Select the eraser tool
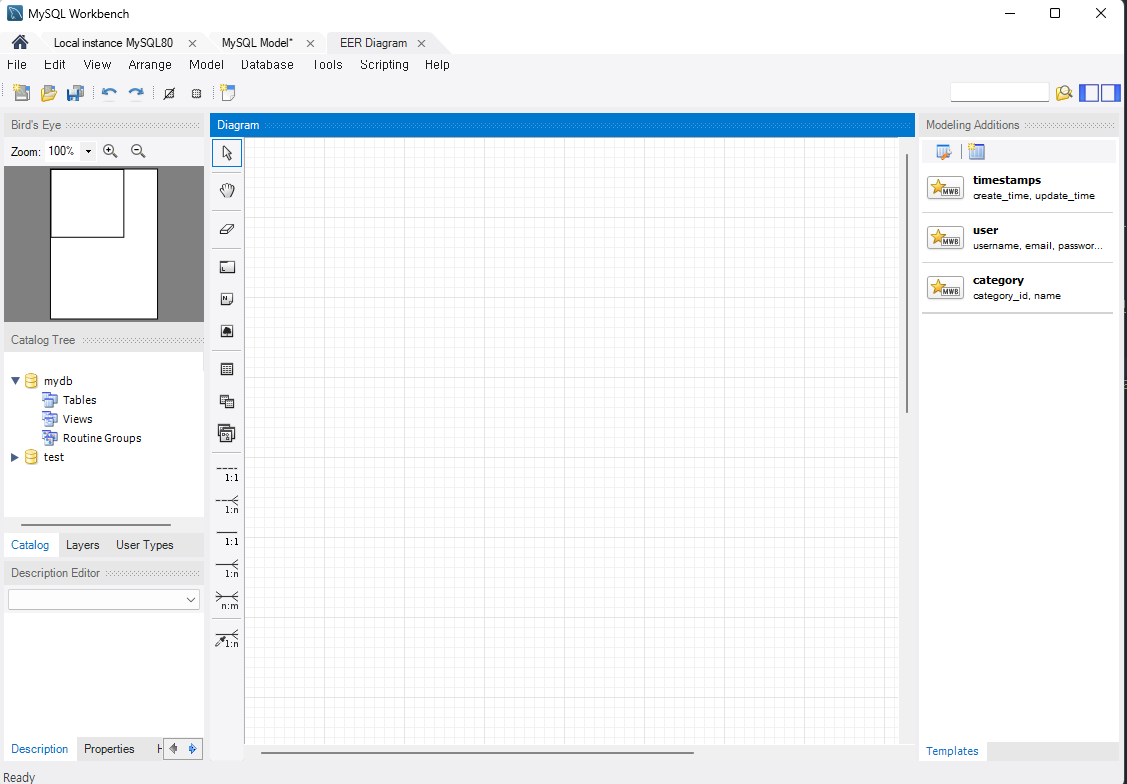 coord(227,229)
